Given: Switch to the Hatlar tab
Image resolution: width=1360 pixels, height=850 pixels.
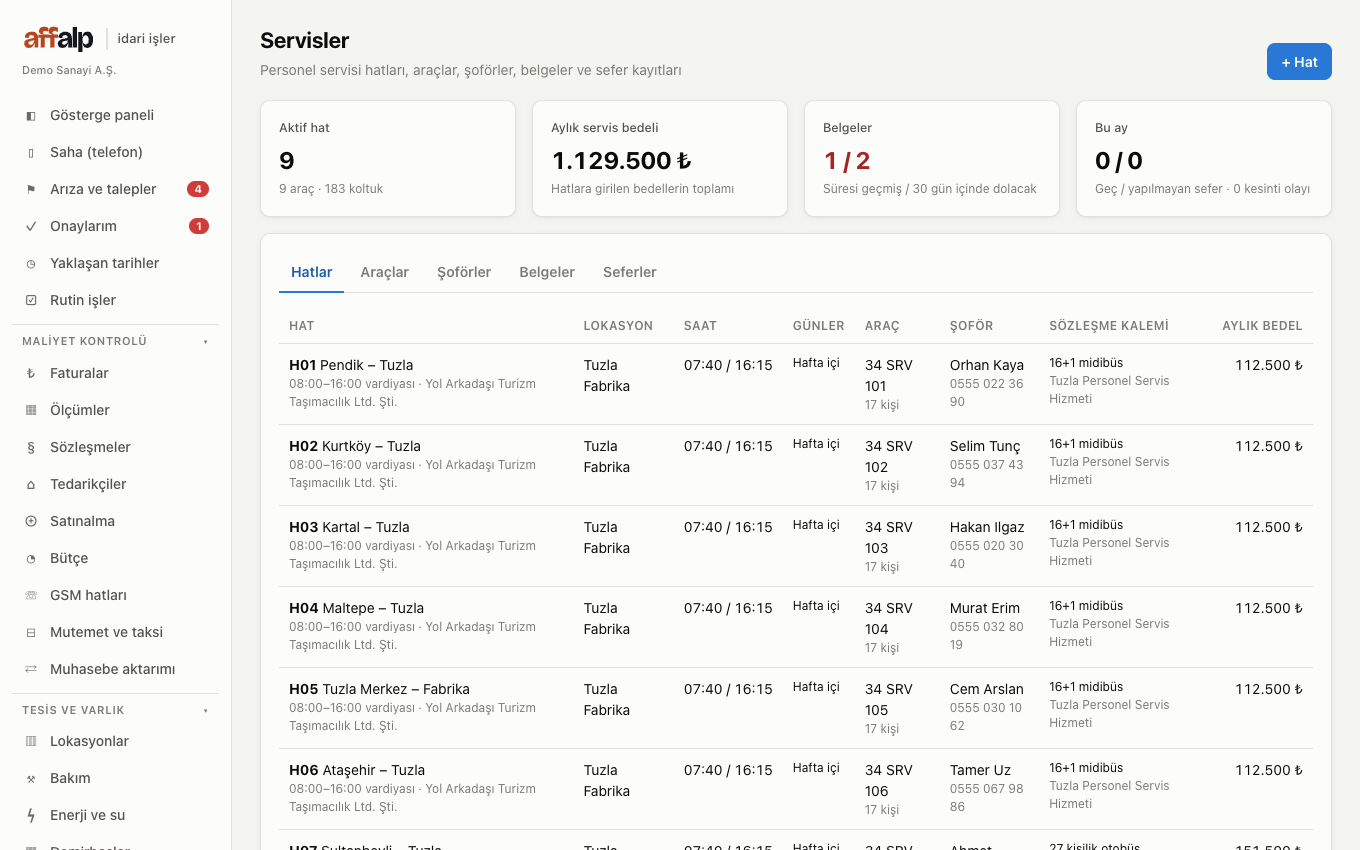Looking at the screenshot, I should tap(312, 272).
